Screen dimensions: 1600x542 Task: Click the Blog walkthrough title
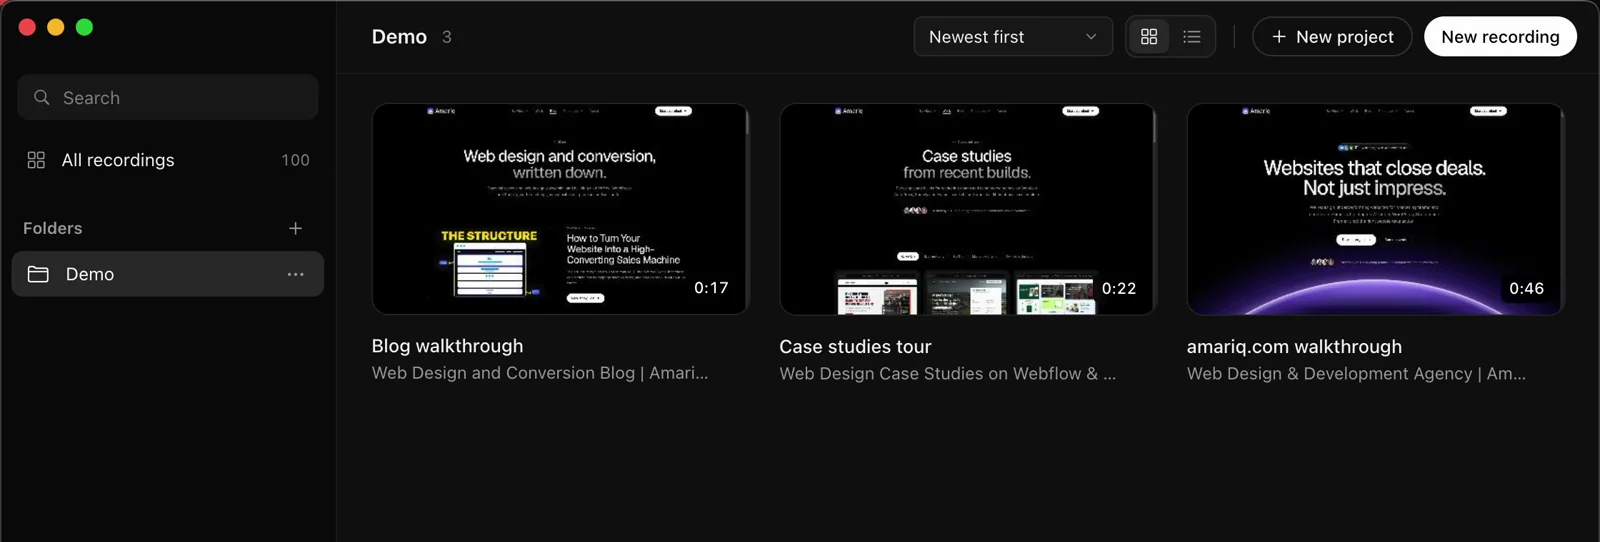click(x=447, y=346)
